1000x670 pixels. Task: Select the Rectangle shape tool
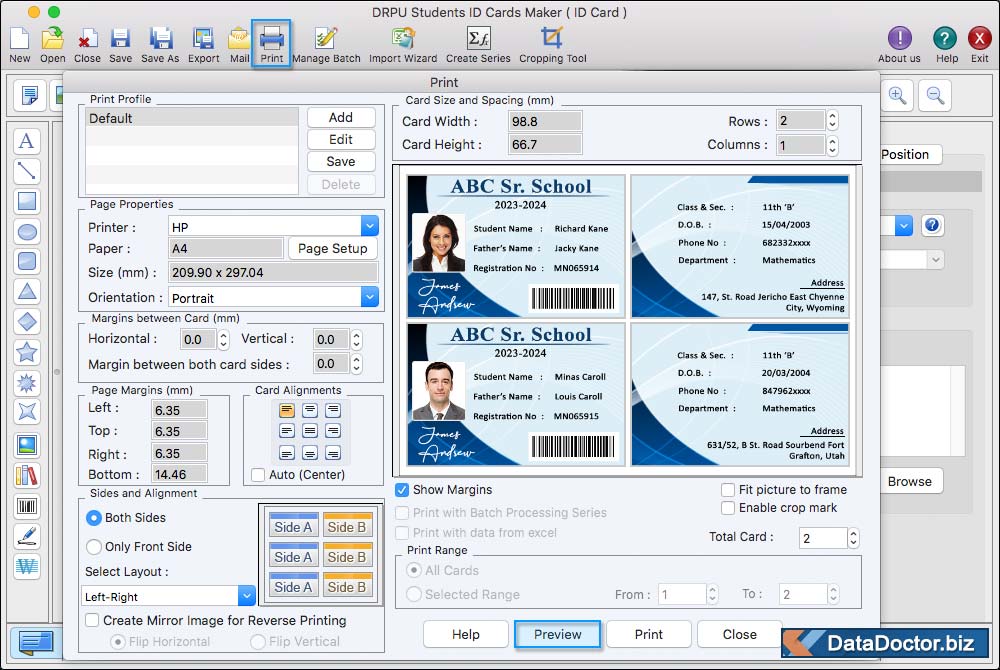(27, 201)
